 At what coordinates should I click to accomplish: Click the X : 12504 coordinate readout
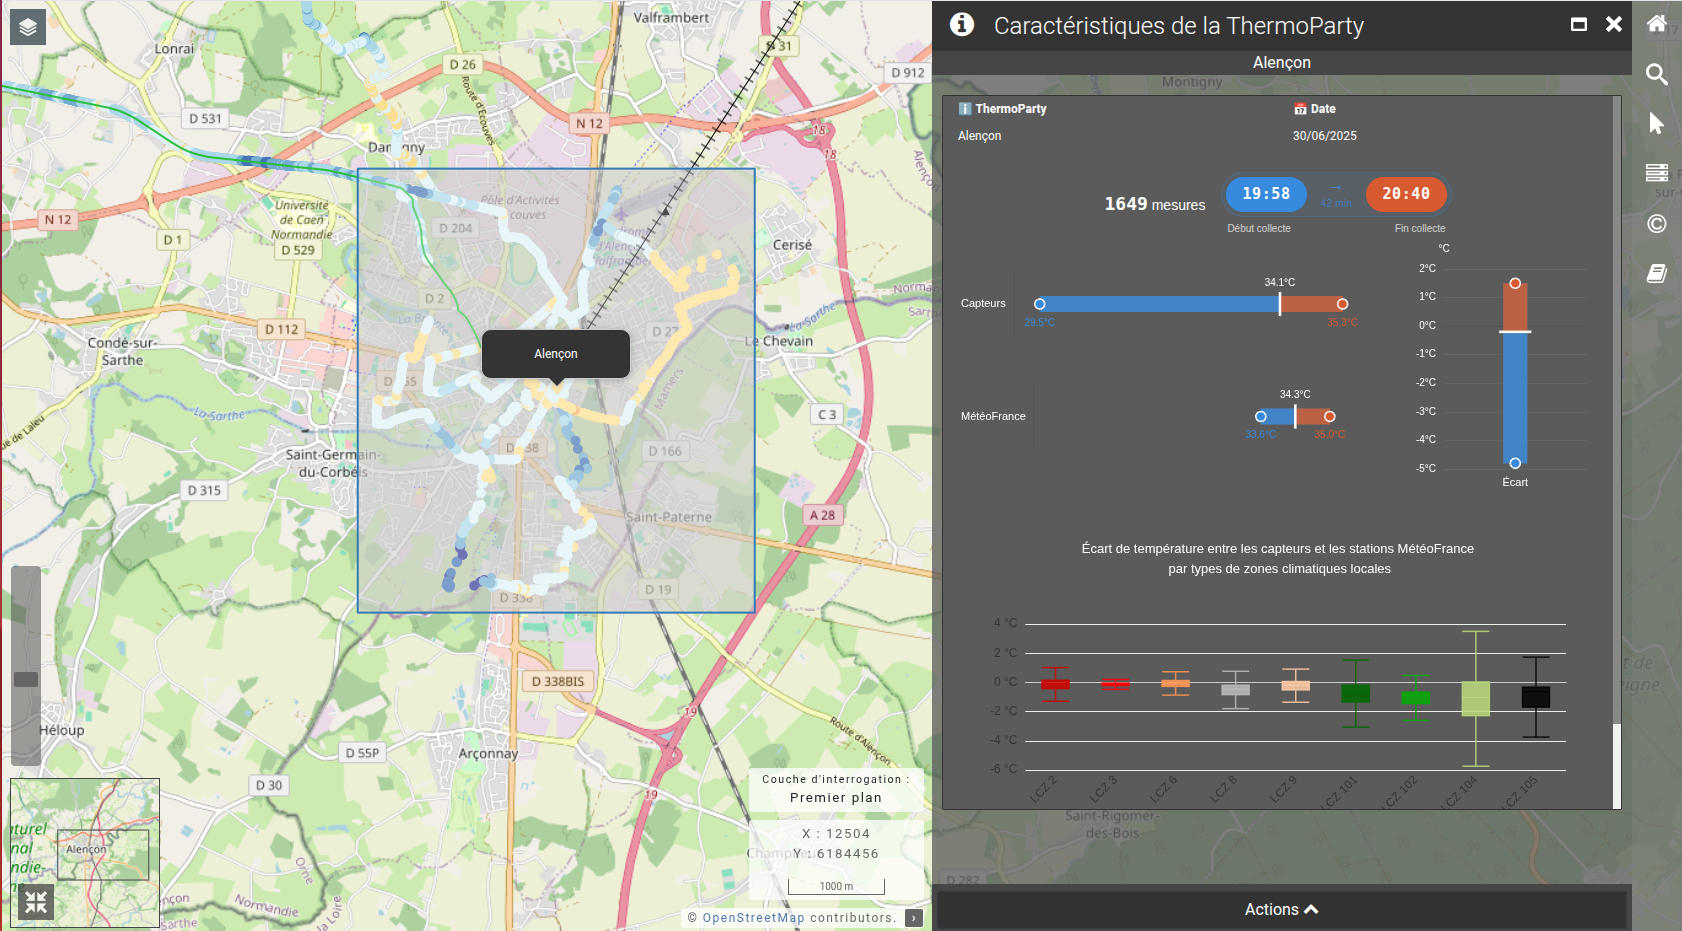click(836, 834)
